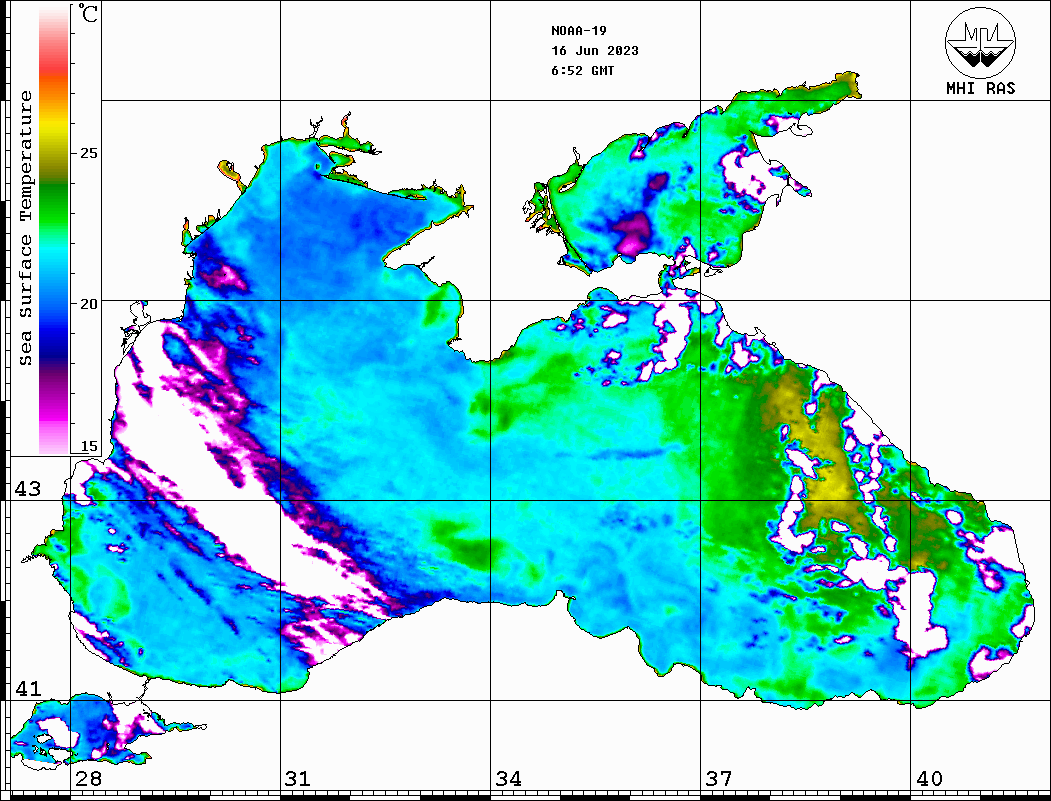Image resolution: width=1051 pixels, height=801 pixels.
Task: Click latitude label 41
Action: click(x=28, y=689)
